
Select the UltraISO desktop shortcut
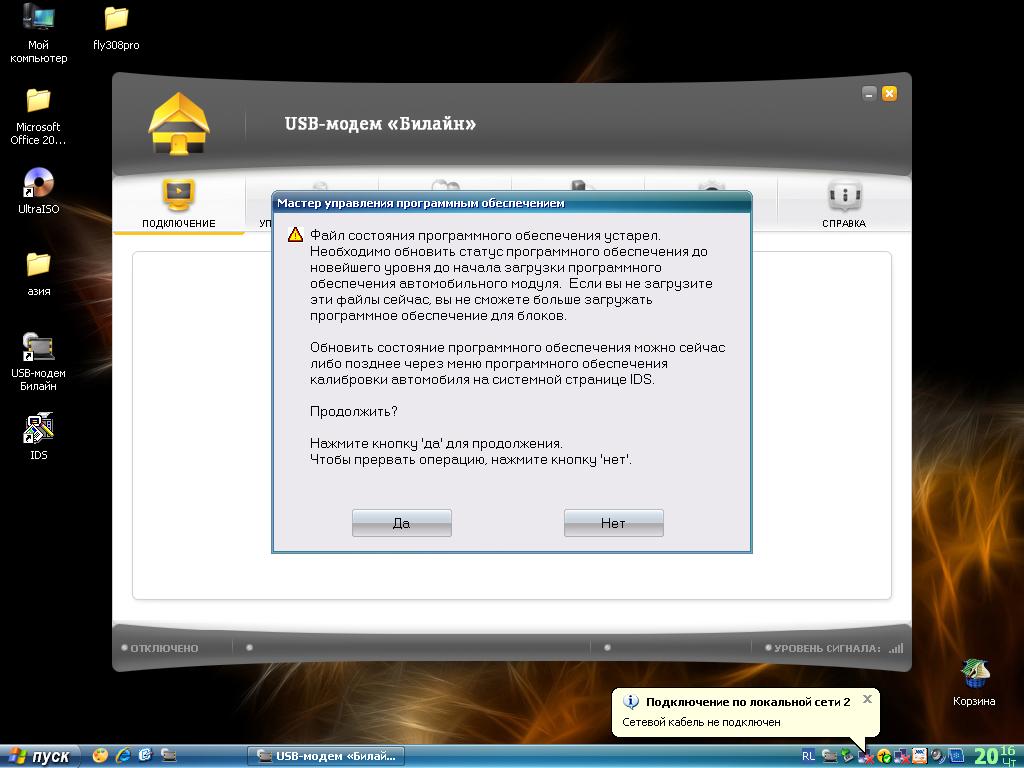coord(39,191)
